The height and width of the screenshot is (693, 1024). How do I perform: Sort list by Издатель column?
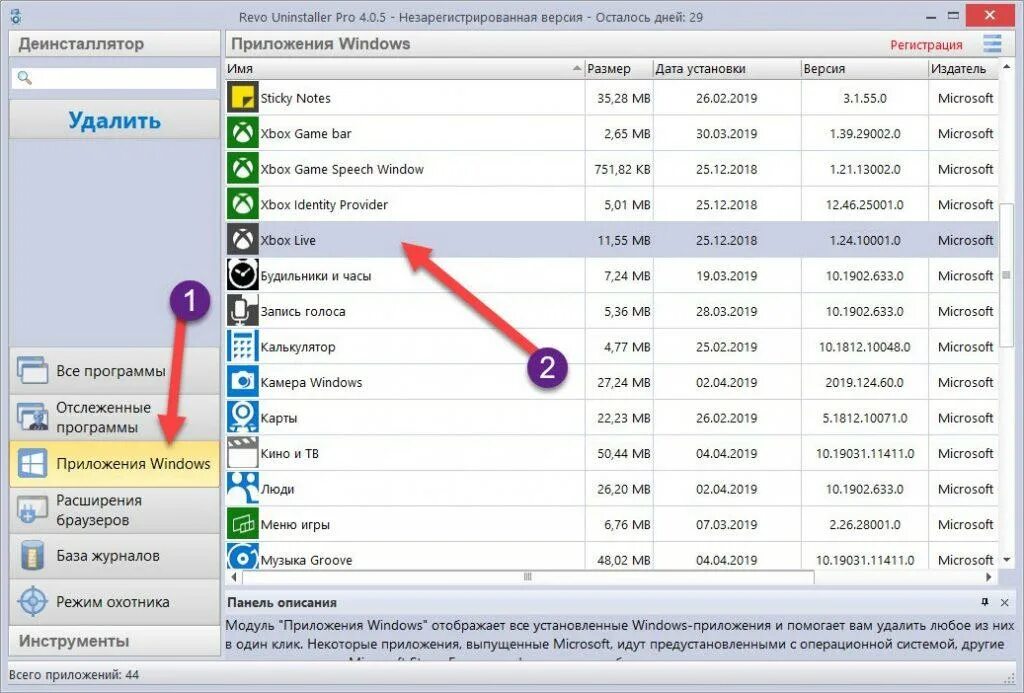click(963, 69)
